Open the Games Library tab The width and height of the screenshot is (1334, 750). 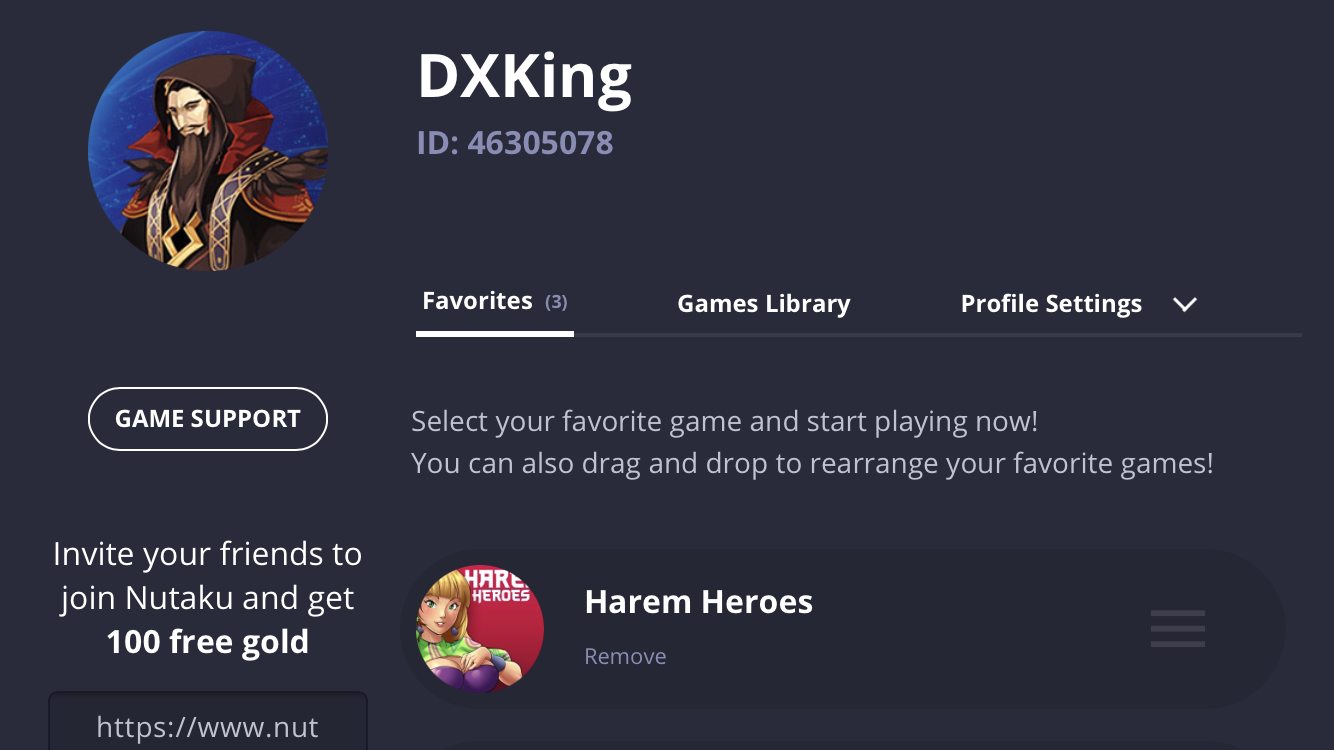[x=763, y=304]
